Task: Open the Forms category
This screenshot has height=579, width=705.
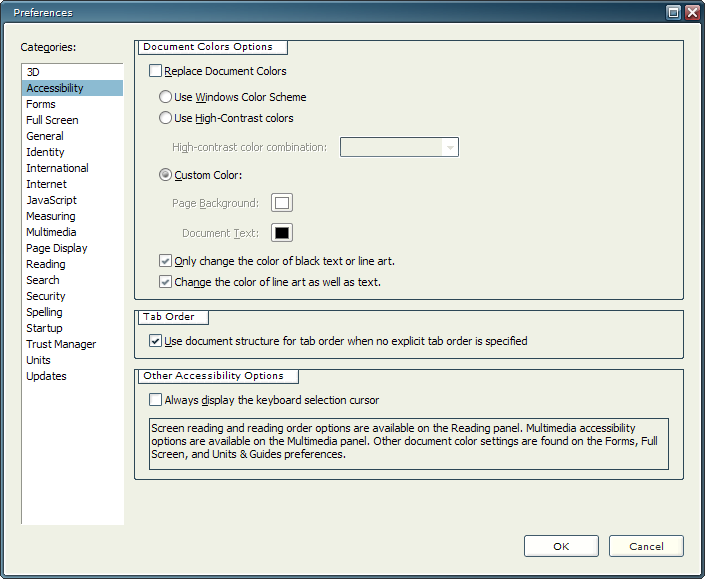Action: (72, 104)
